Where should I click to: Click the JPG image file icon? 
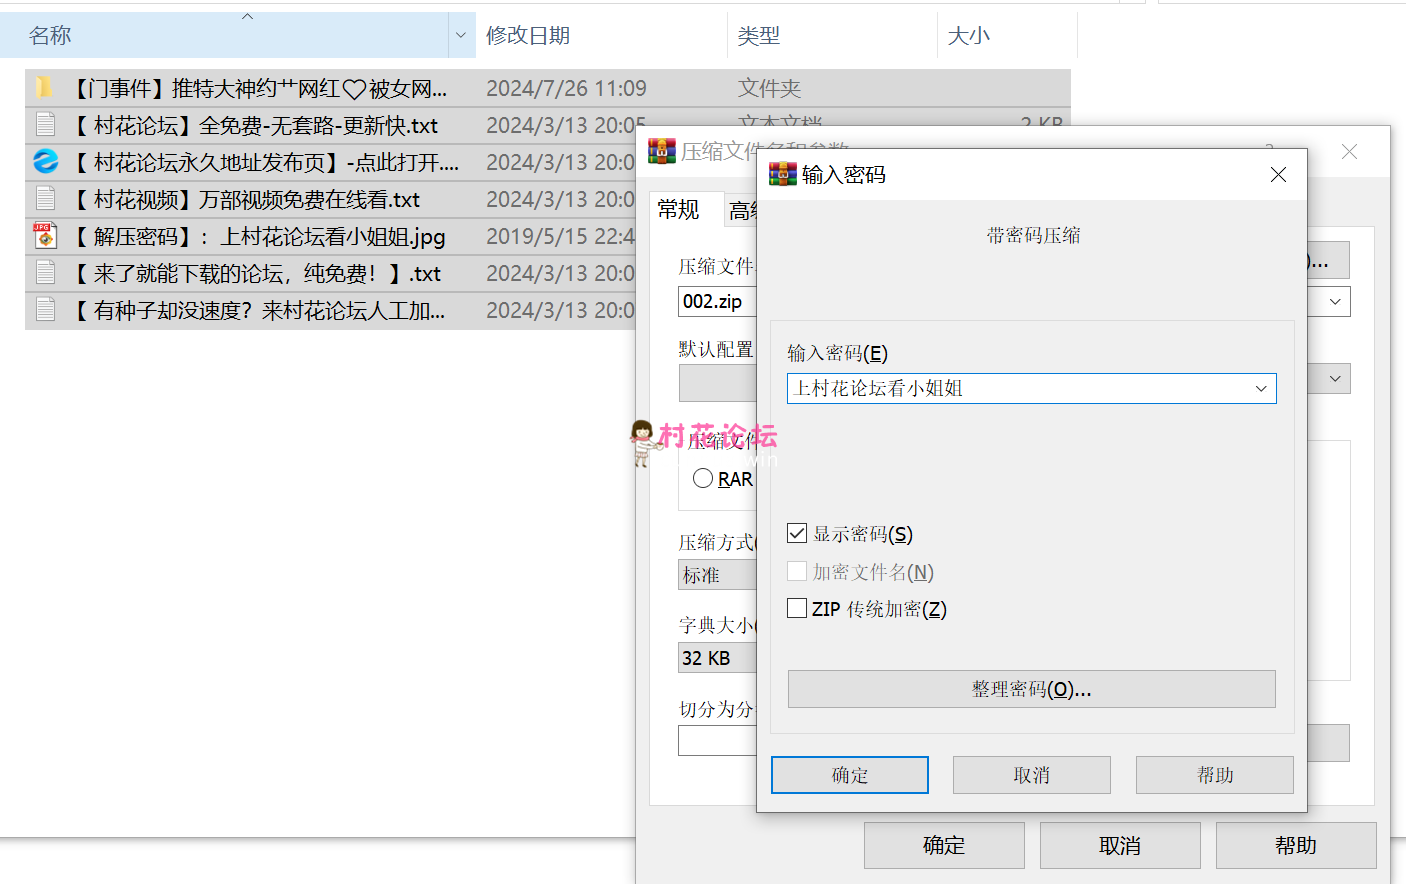pos(45,235)
